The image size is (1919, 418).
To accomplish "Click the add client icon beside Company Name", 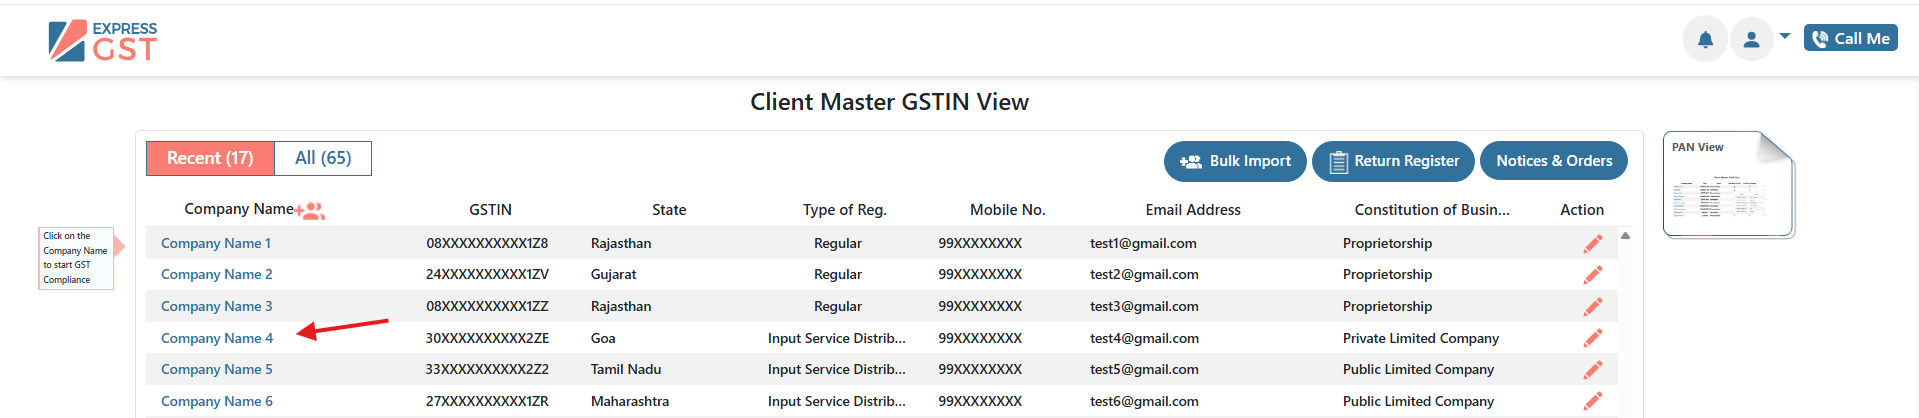I will [311, 211].
